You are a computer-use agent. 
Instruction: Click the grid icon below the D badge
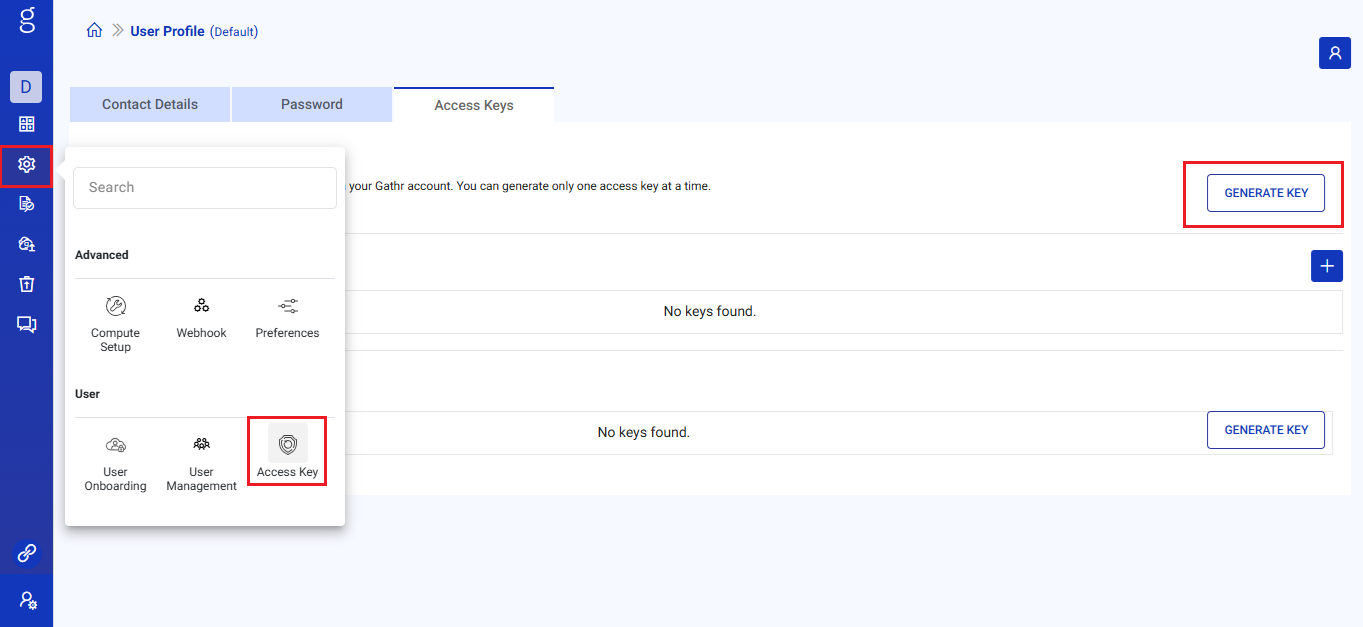click(x=26, y=124)
